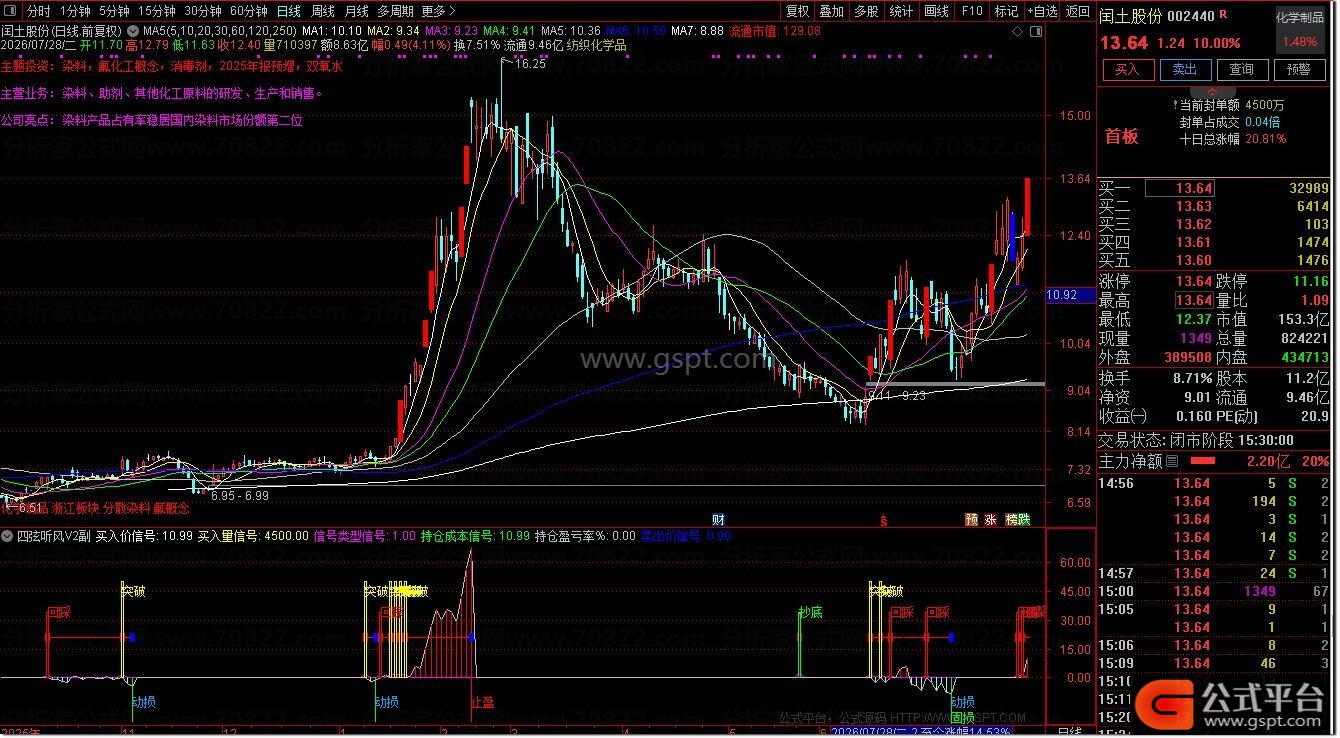Viewport: 1340px width, 738px height.
Task: Click the 15:00 trade row with volume 1349
Action: point(1215,591)
